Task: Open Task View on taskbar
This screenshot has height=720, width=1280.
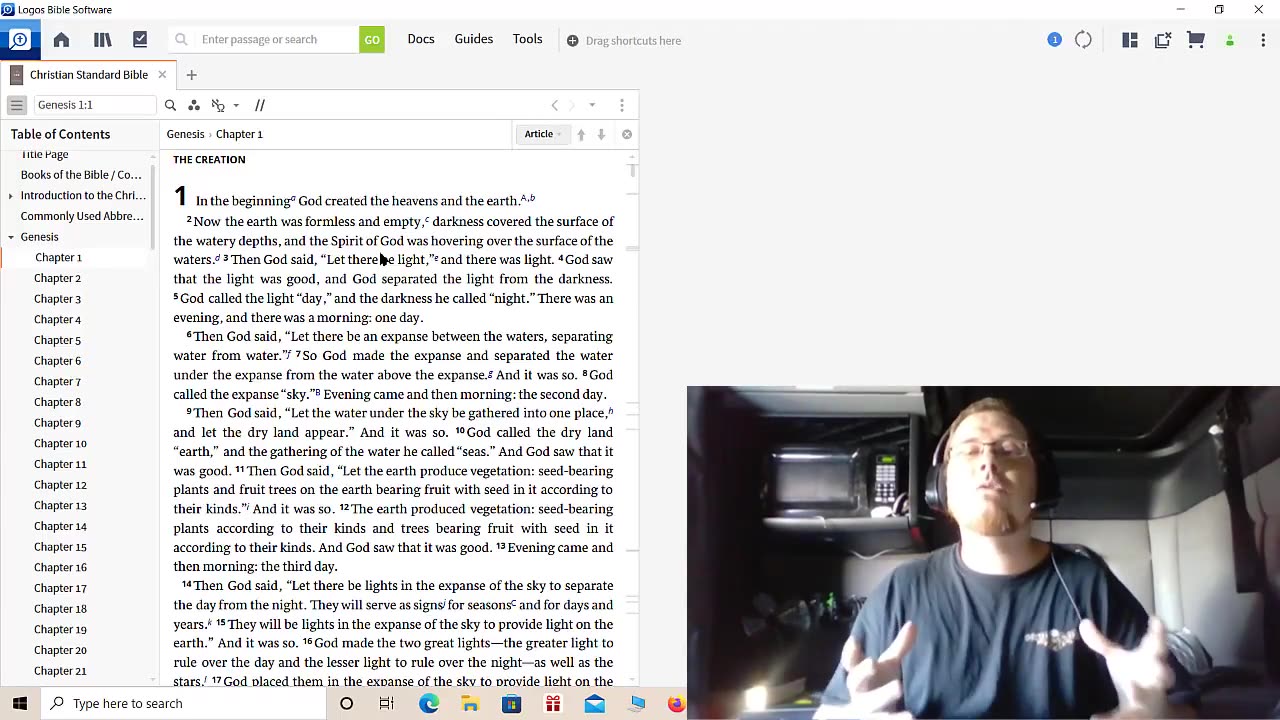Action: pyautogui.click(x=387, y=704)
